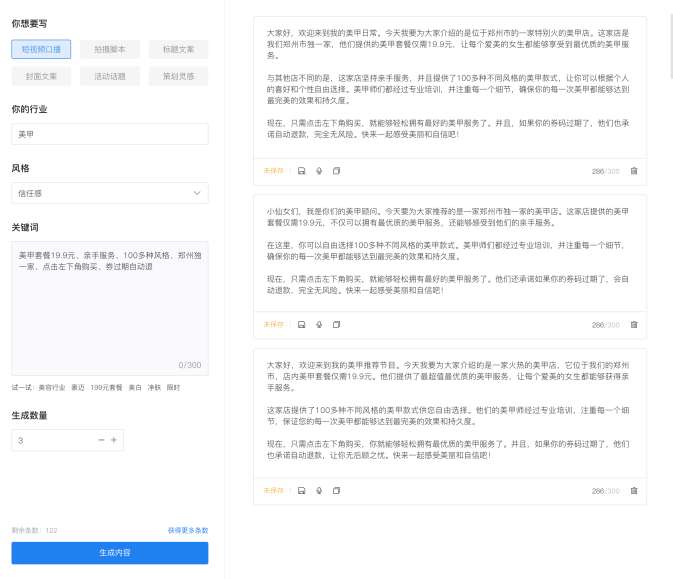Viewport: 673px width, 579px height.
Task: Decrease 生成数量 with the minus button
Action: click(101, 440)
